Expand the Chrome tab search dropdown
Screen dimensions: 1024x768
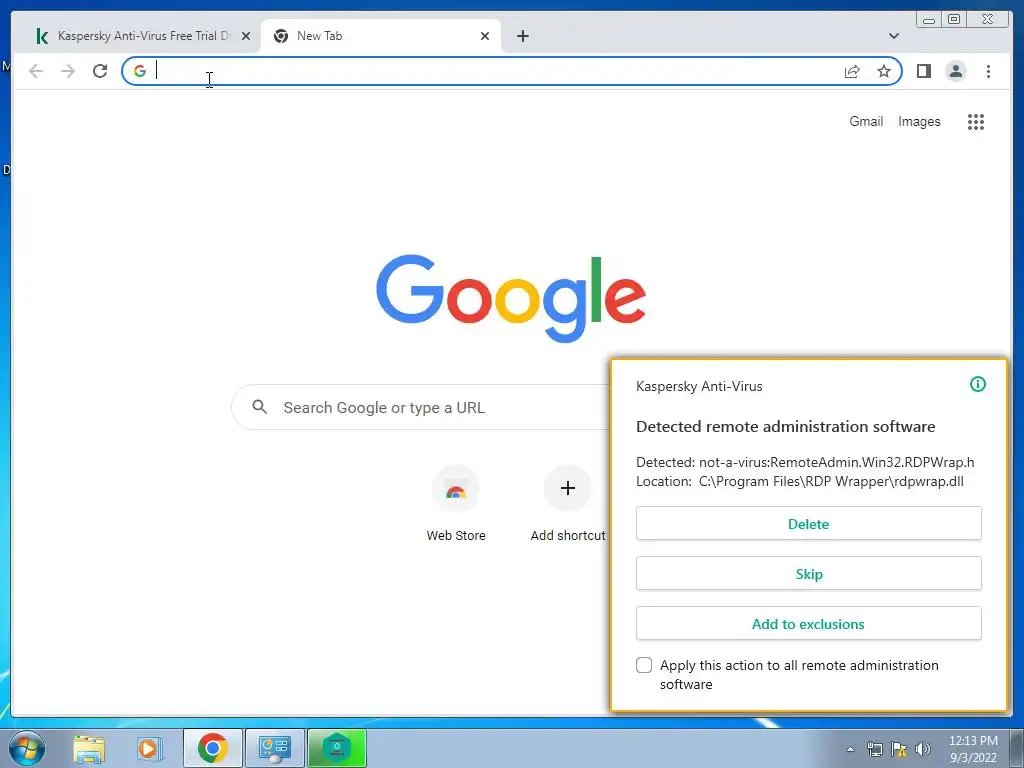pyautogui.click(x=894, y=36)
